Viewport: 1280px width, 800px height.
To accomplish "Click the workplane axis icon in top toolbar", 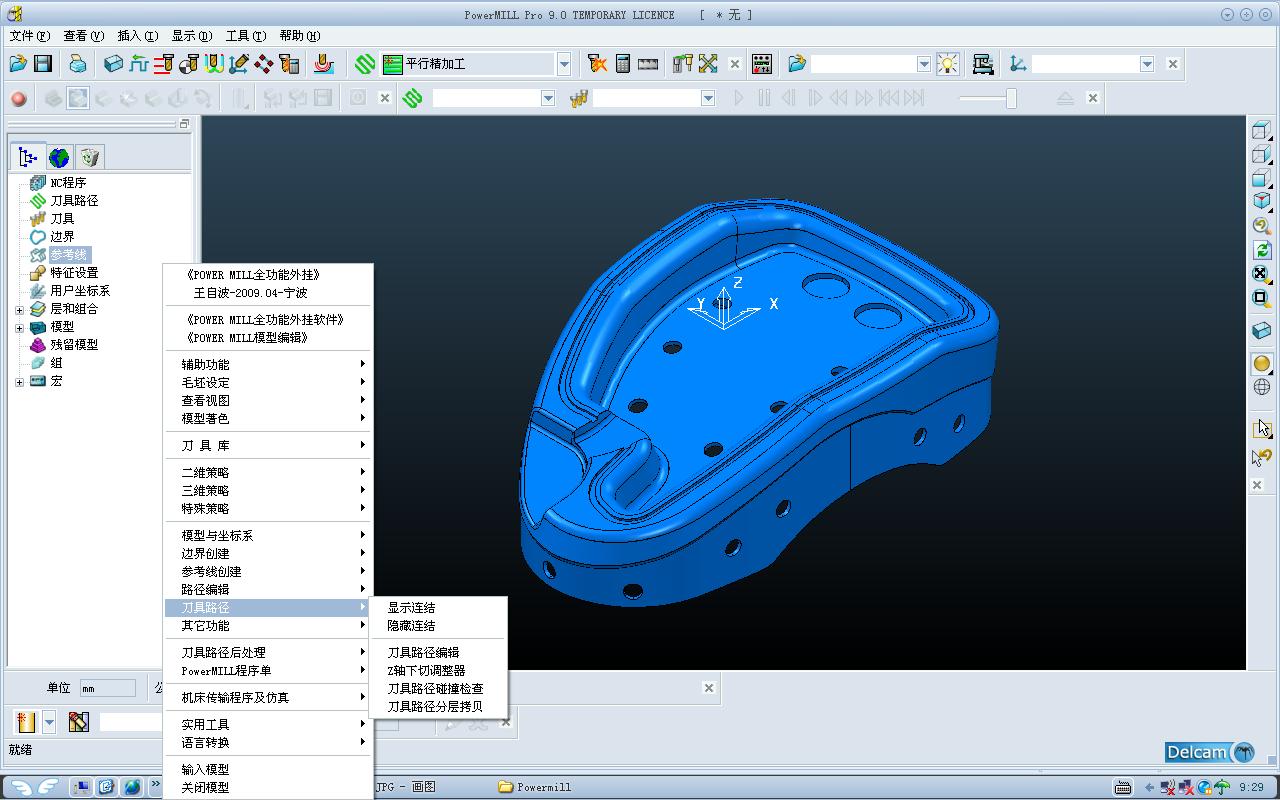I will pos(1018,64).
